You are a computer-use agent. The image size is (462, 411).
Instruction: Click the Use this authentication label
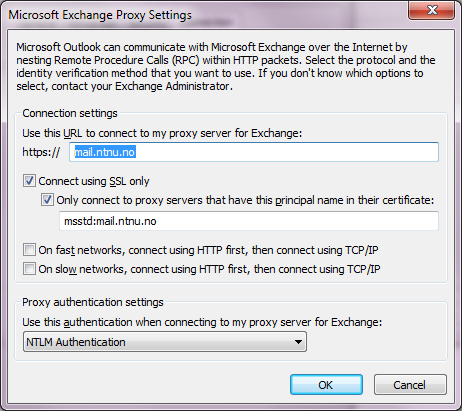pos(202,322)
